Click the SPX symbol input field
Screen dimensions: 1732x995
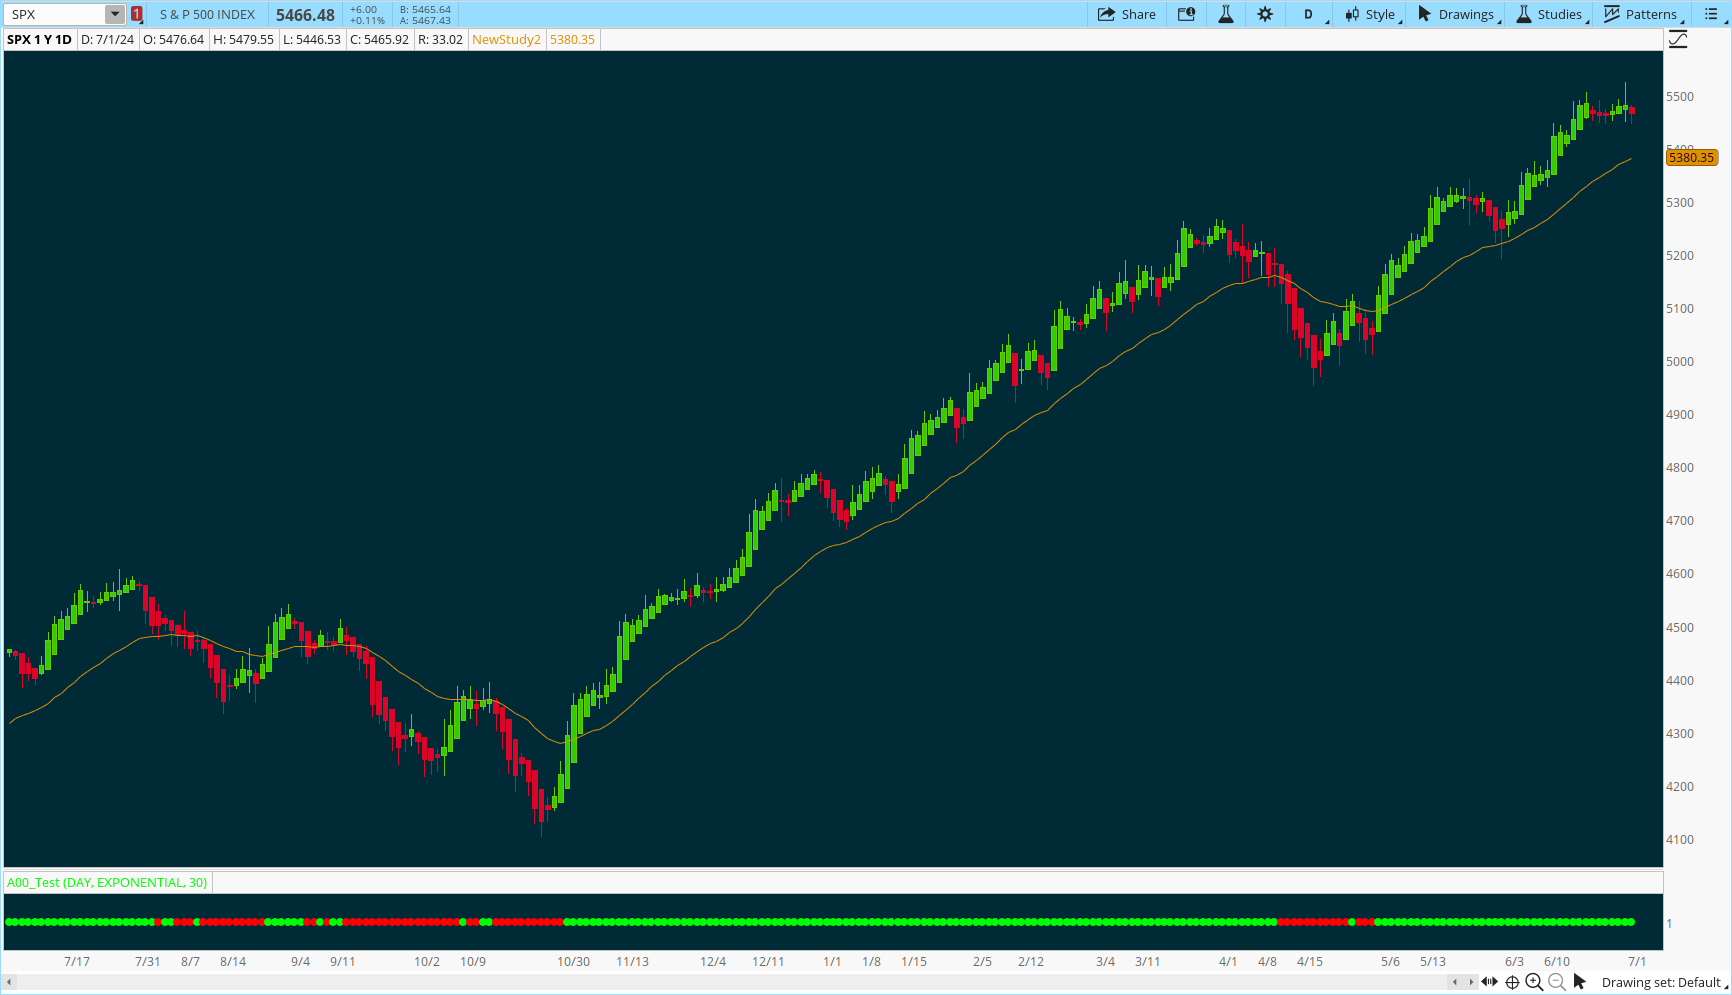[56, 14]
